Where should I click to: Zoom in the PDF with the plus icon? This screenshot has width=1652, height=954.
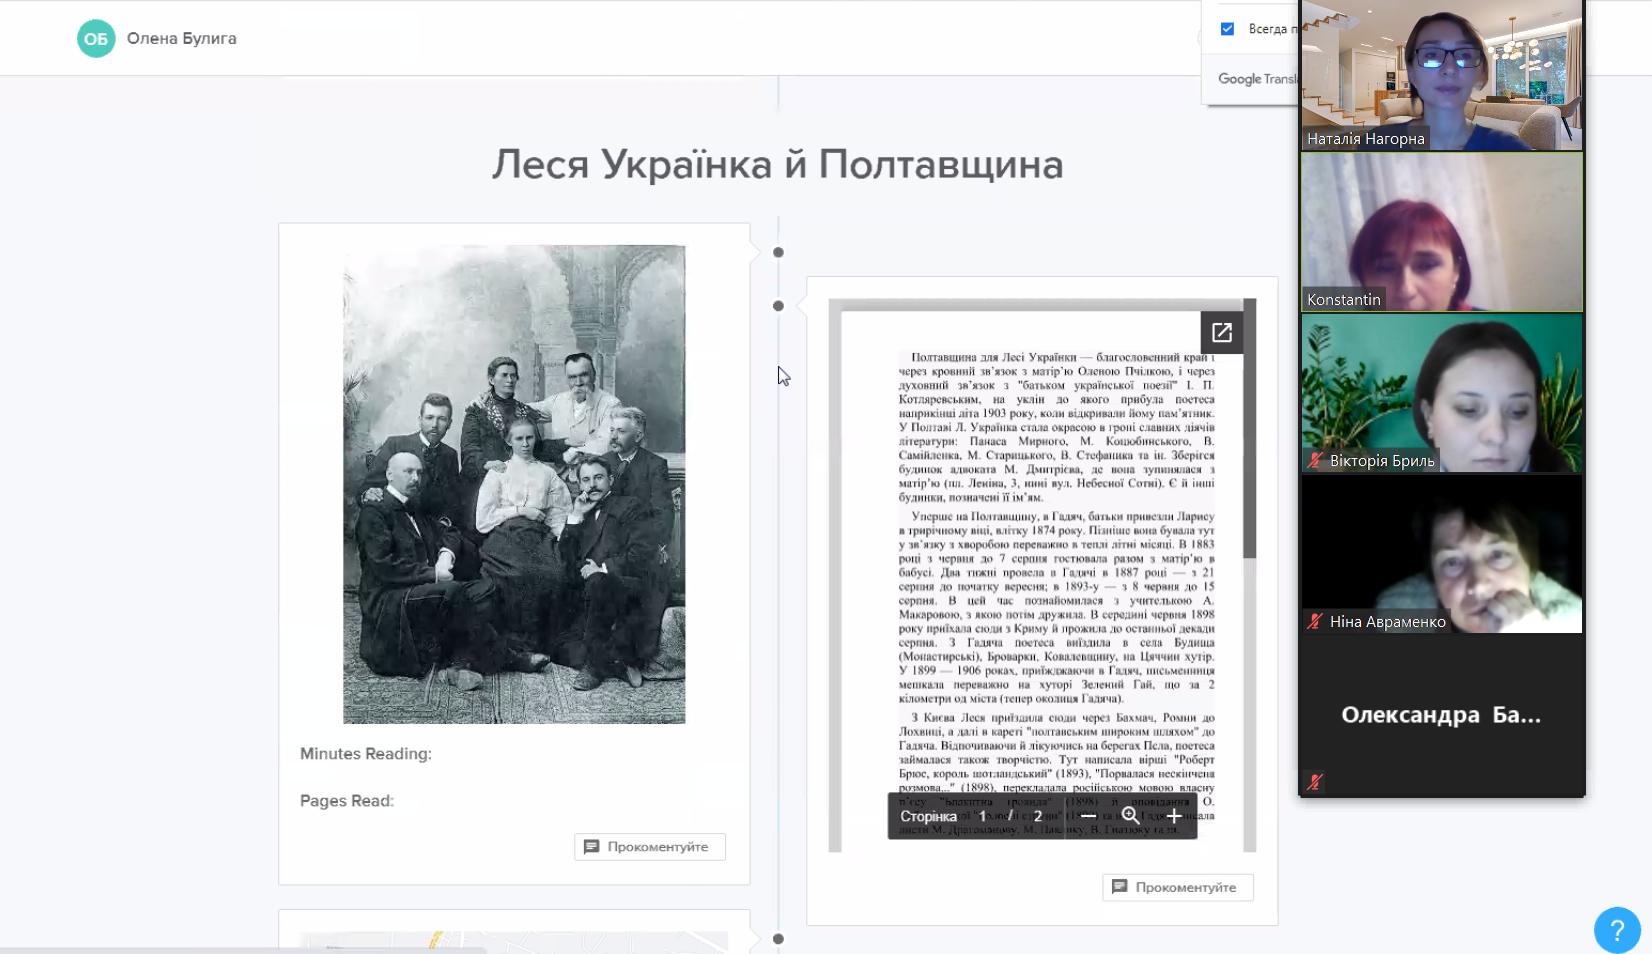[1174, 816]
